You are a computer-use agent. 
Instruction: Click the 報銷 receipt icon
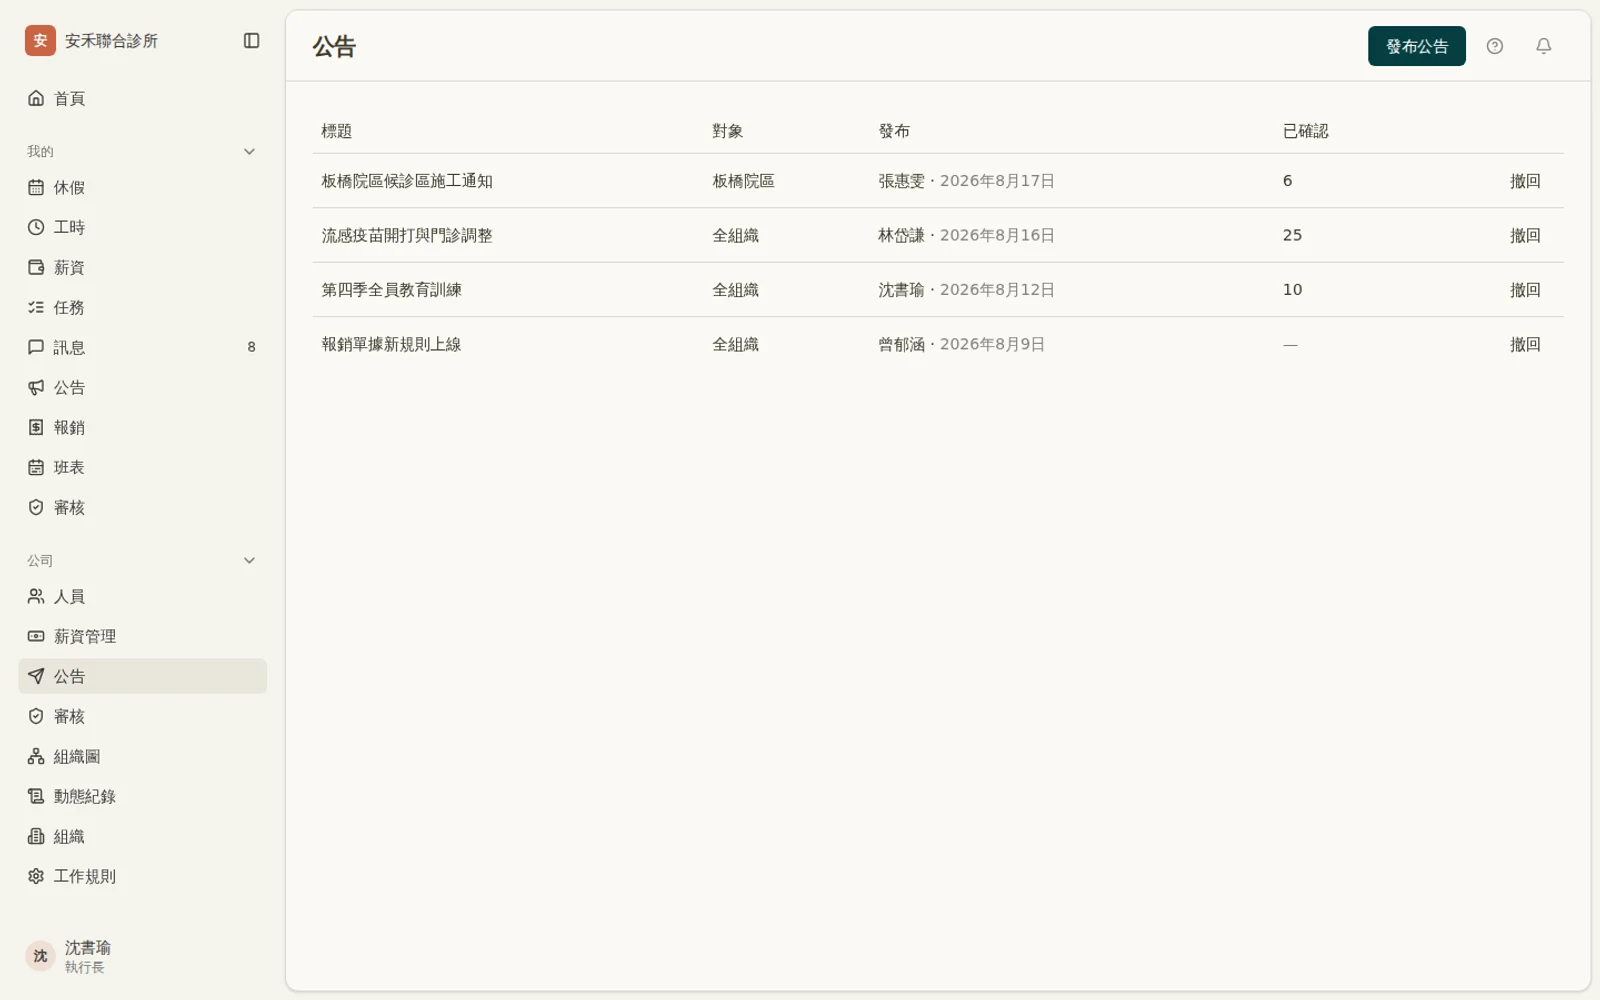[36, 427]
